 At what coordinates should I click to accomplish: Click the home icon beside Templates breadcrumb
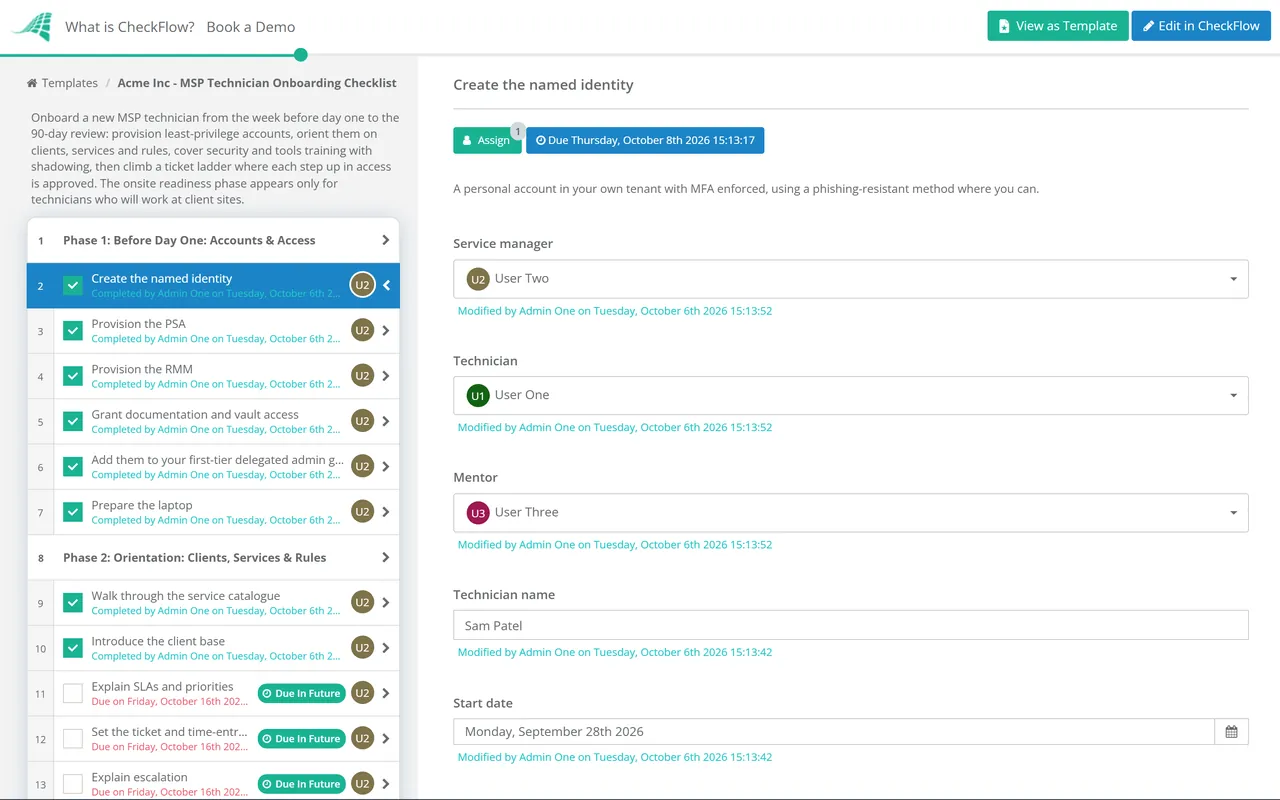[x=32, y=83]
